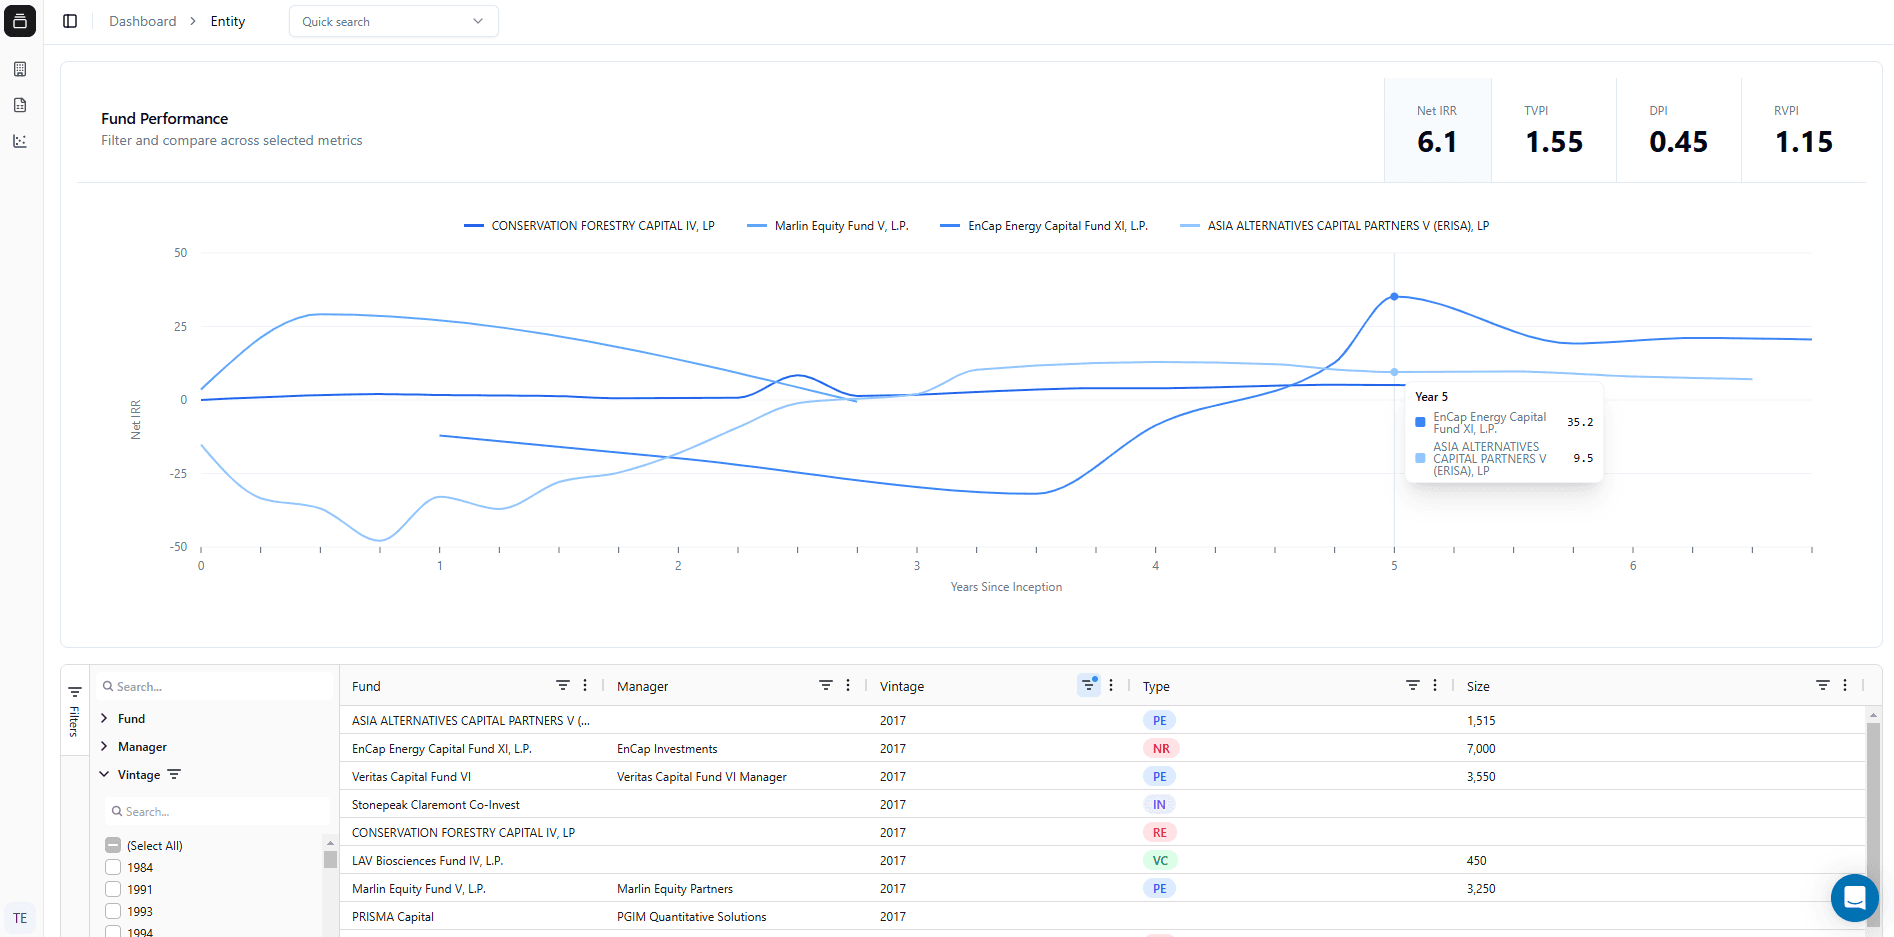Click the 7,000 size value
The width and height of the screenshot is (1894, 937).
1481,749
